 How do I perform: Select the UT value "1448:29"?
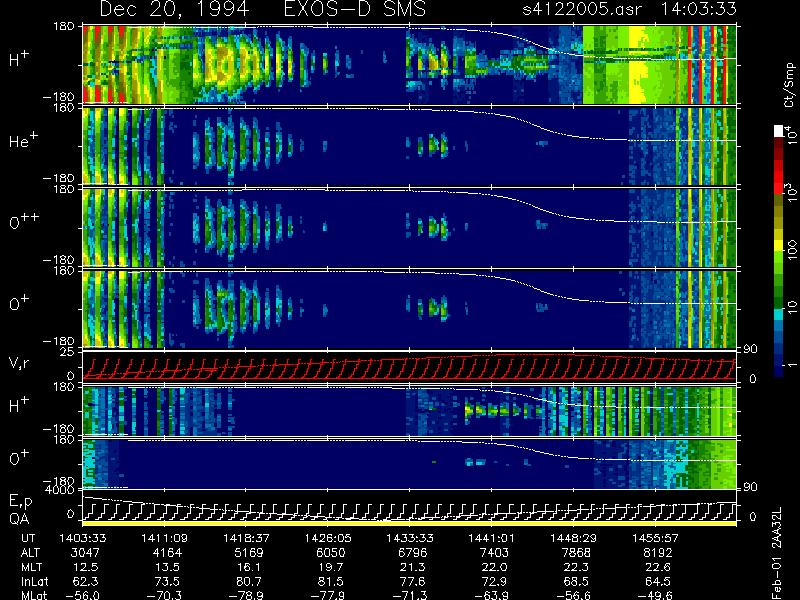[x=573, y=538]
